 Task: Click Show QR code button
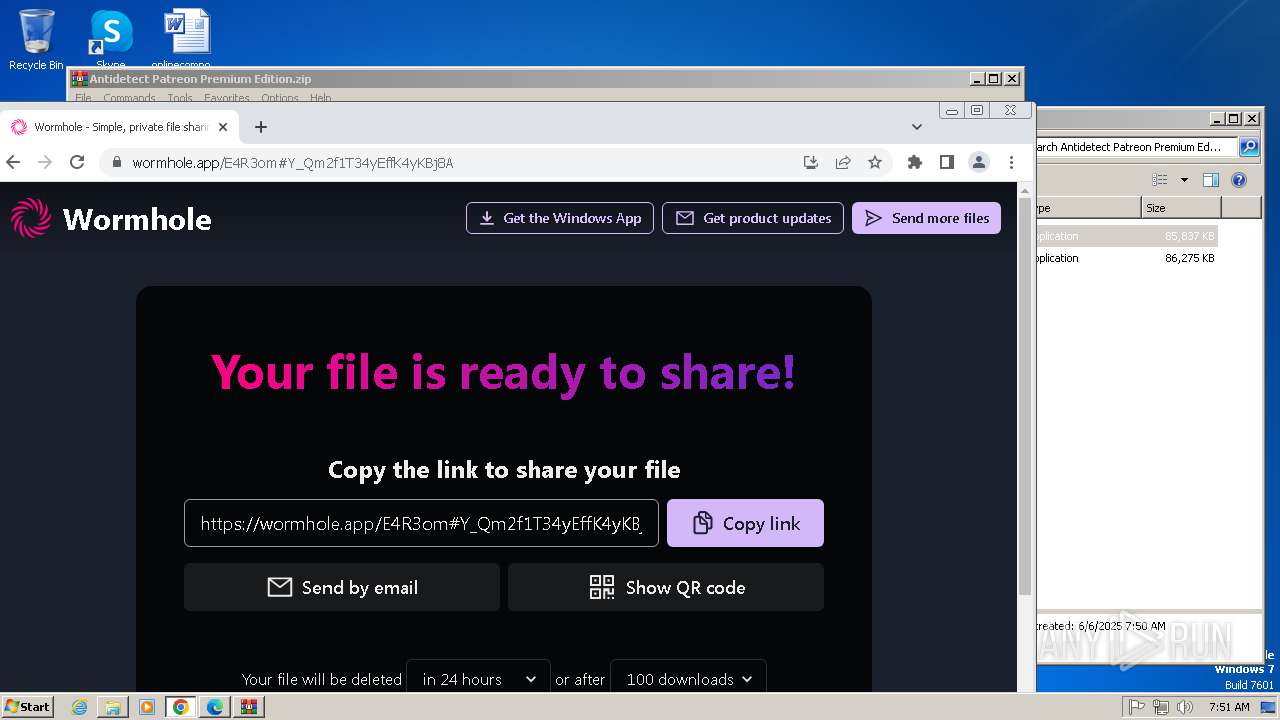[x=666, y=587]
